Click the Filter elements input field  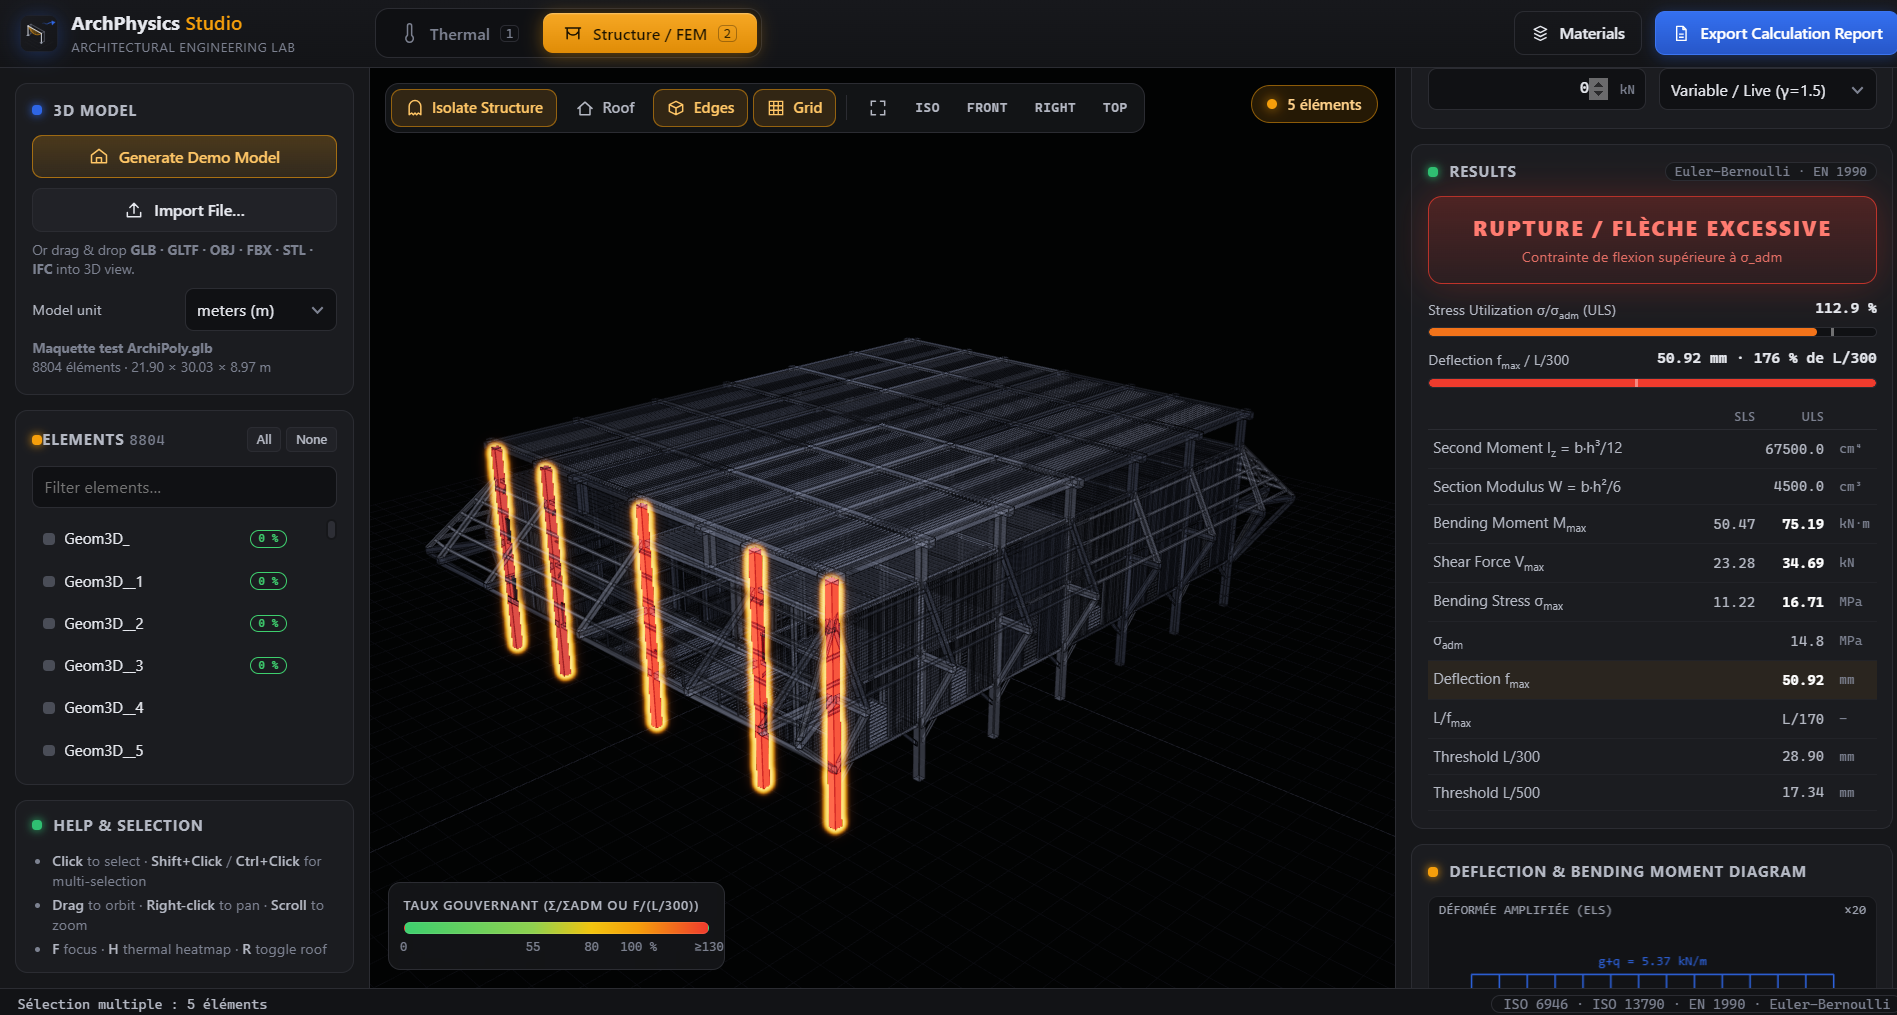[184, 488]
